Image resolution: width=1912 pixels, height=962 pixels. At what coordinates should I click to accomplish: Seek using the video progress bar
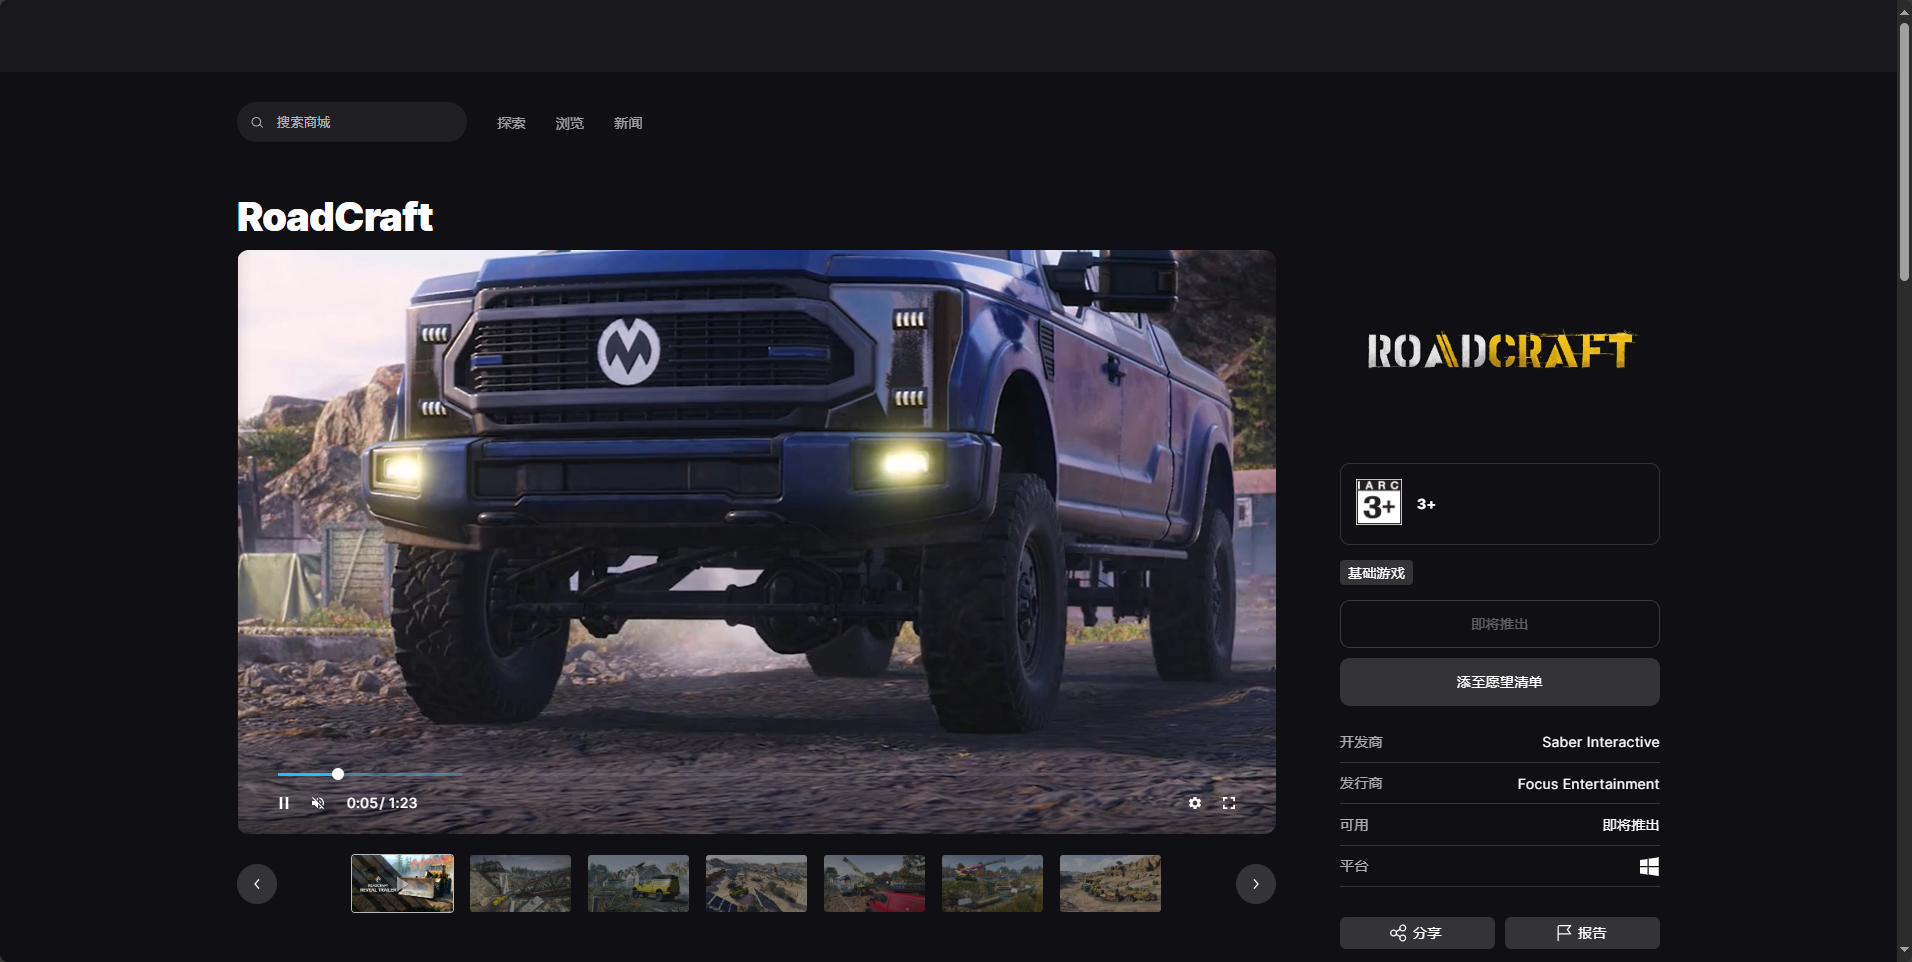click(x=370, y=774)
